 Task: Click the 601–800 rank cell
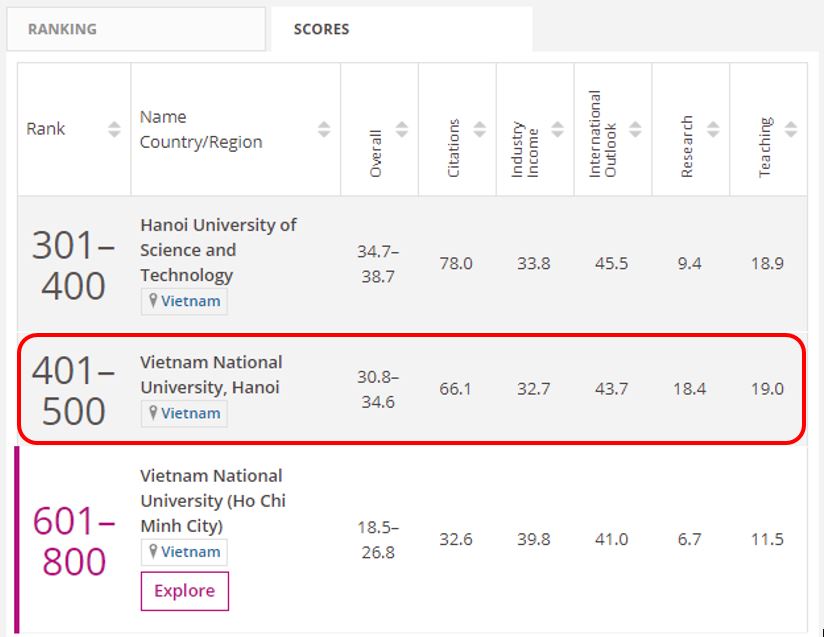(73, 540)
